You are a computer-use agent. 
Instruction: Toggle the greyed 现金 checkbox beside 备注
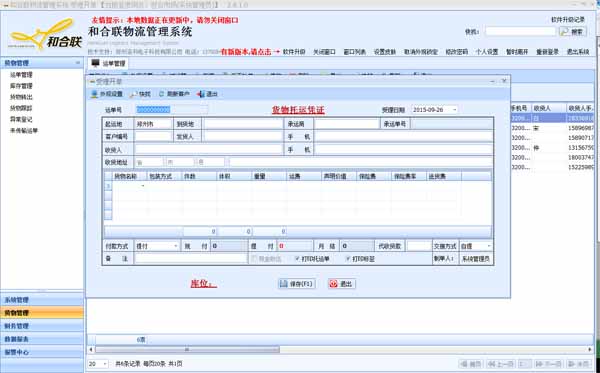(x=254, y=259)
